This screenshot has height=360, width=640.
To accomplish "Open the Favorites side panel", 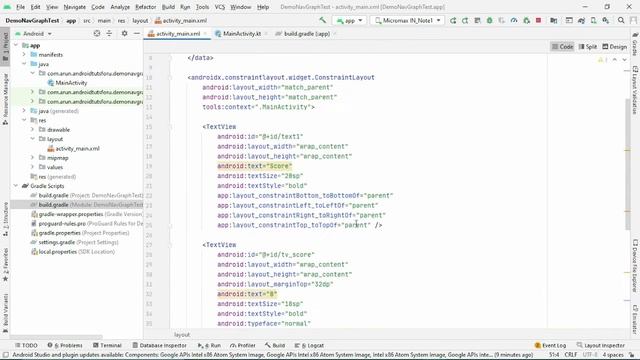I will [5, 265].
